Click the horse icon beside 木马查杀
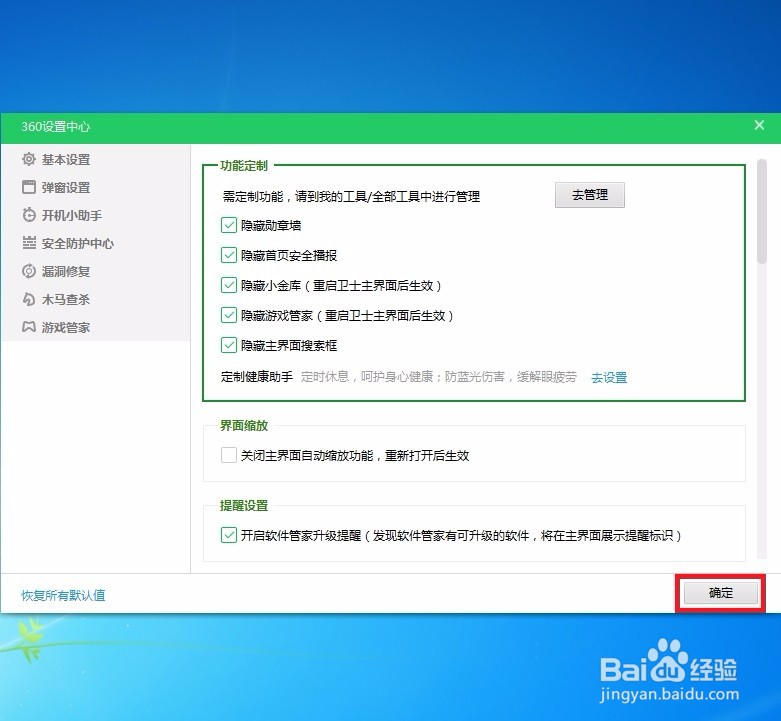781x721 pixels. click(x=29, y=299)
